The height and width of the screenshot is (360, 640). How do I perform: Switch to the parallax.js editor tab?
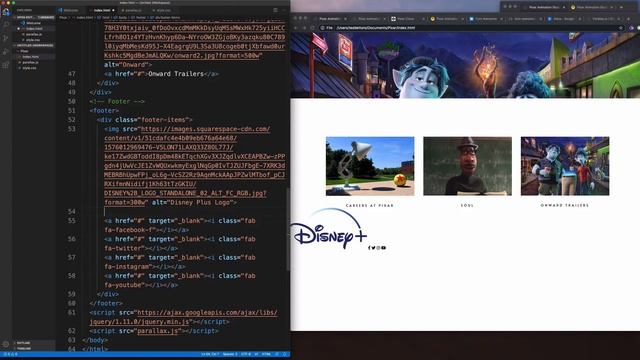pyautogui.click(x=133, y=10)
